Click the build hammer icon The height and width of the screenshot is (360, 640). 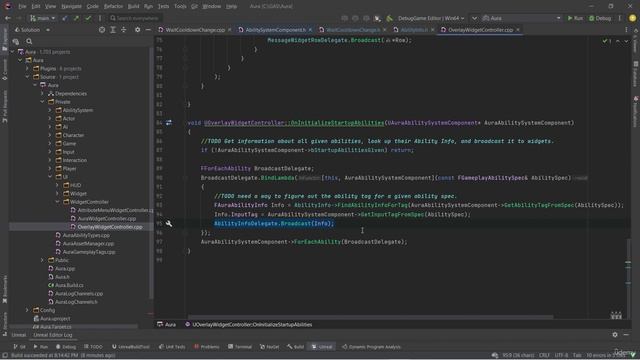[389, 18]
